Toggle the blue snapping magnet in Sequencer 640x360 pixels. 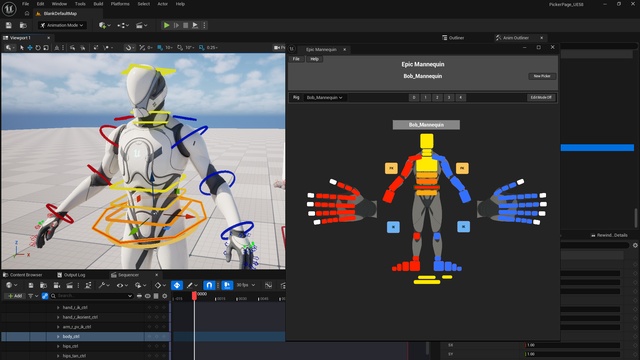[209, 285]
